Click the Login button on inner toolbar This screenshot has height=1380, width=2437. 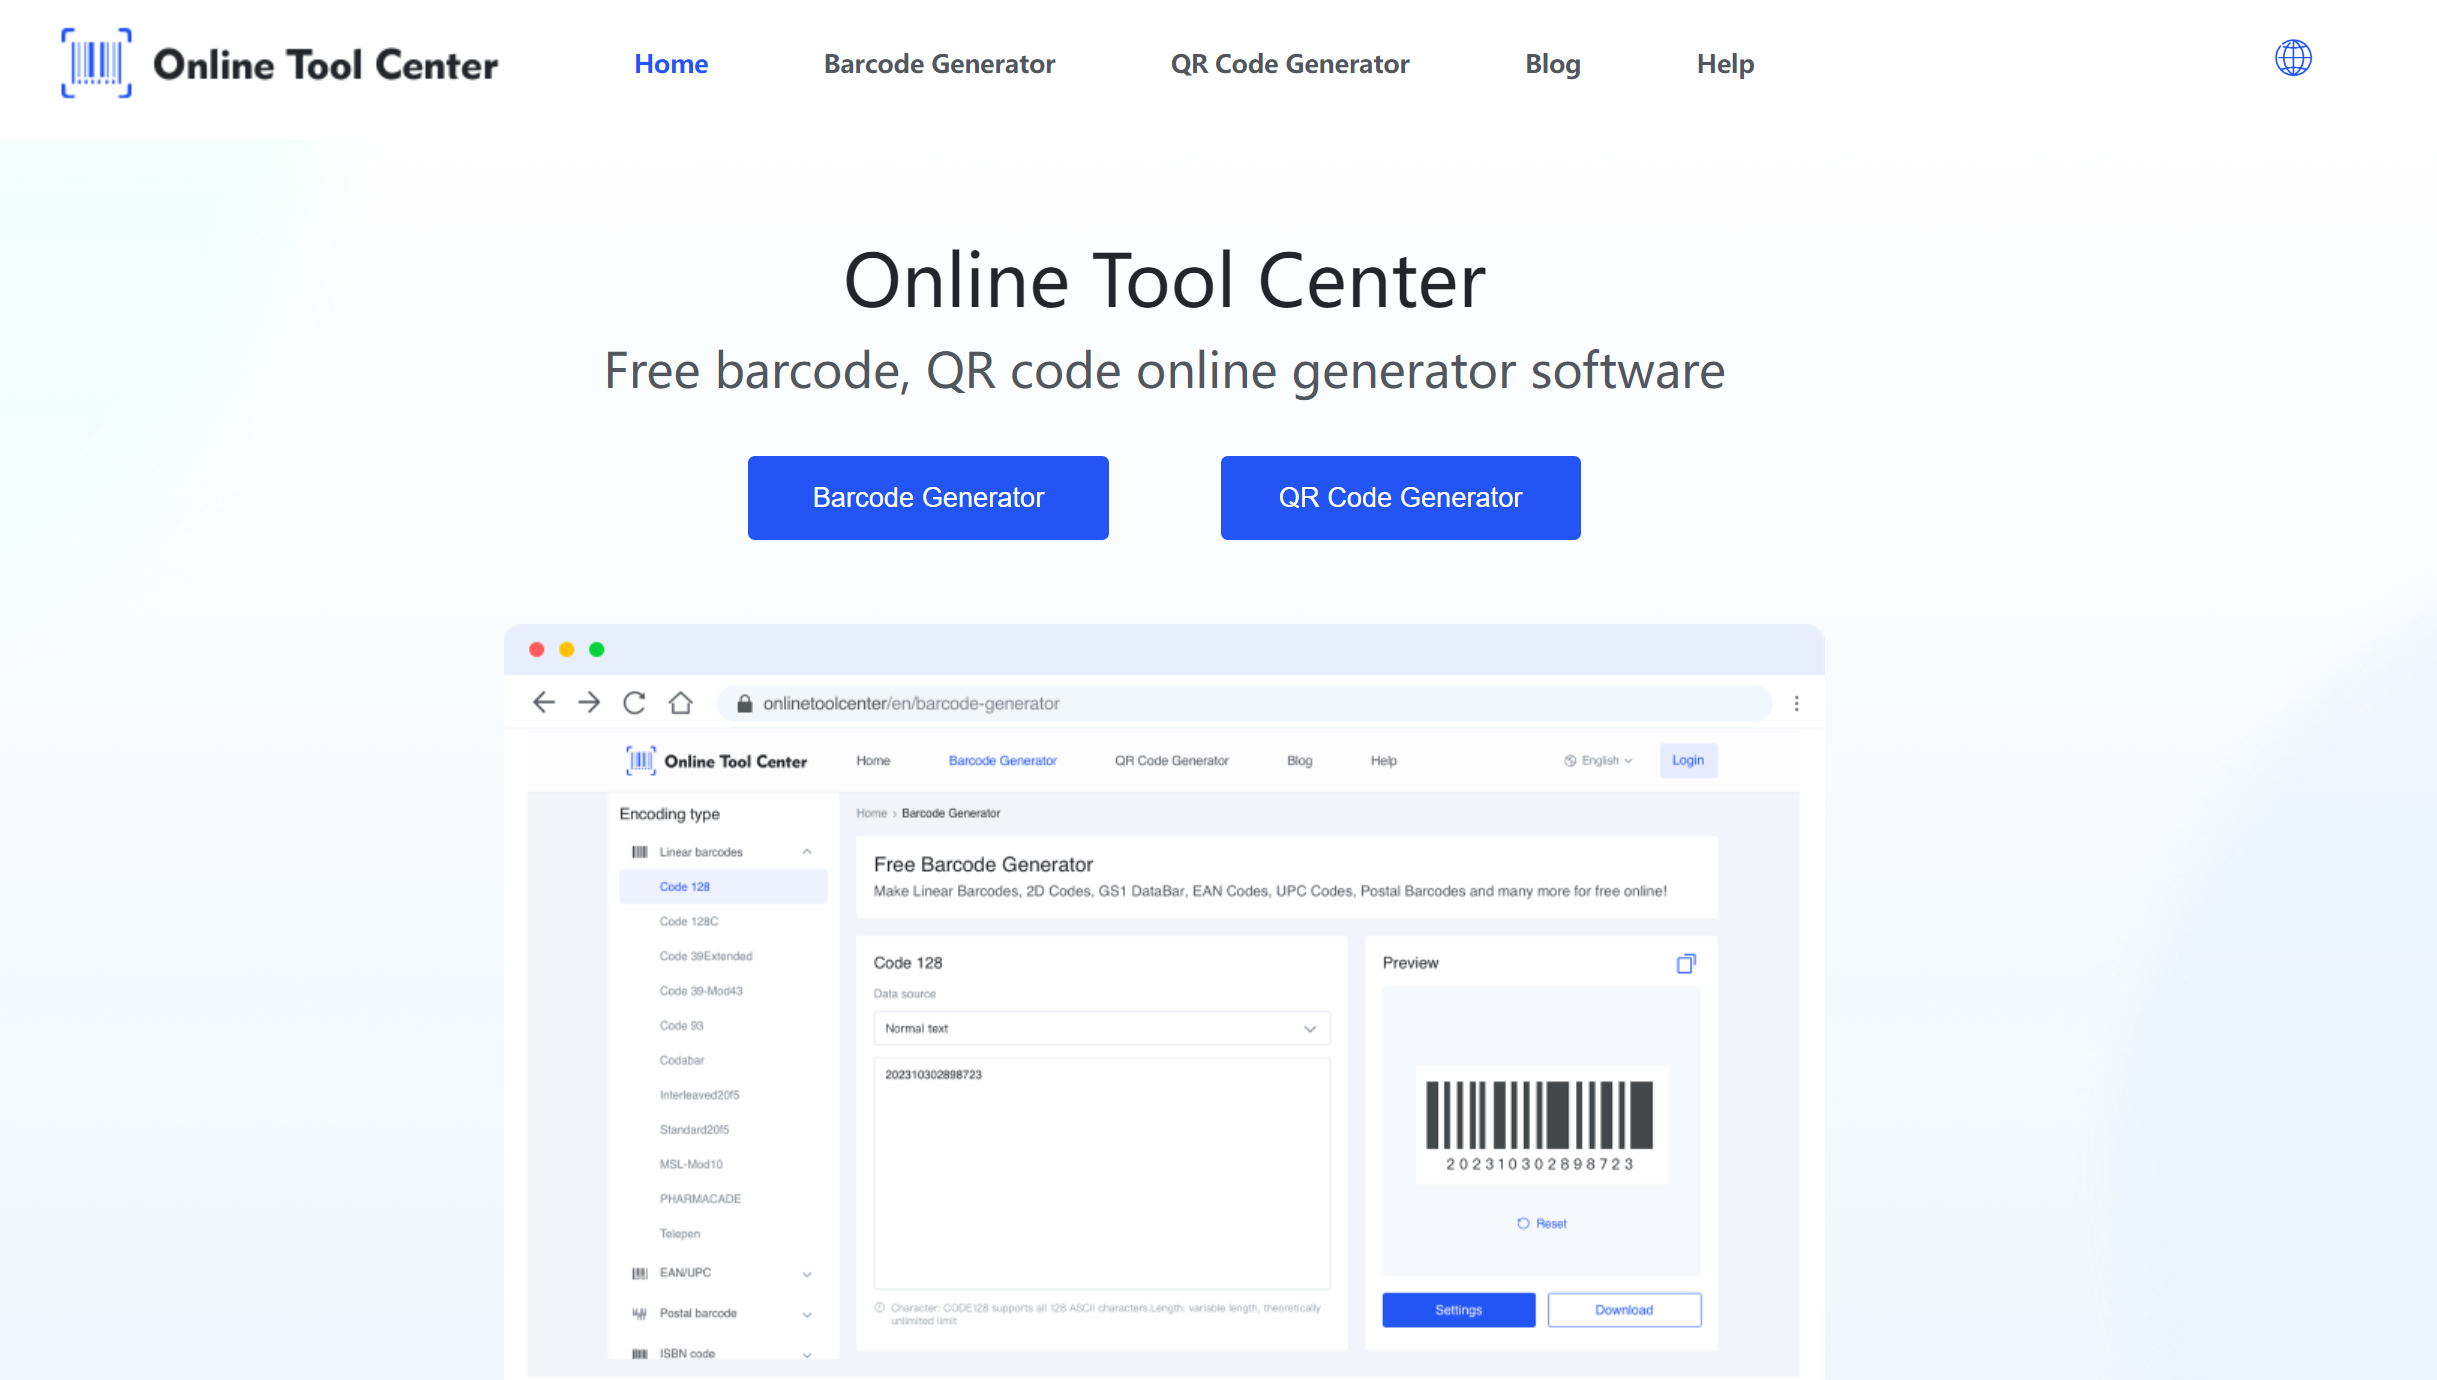tap(1687, 760)
